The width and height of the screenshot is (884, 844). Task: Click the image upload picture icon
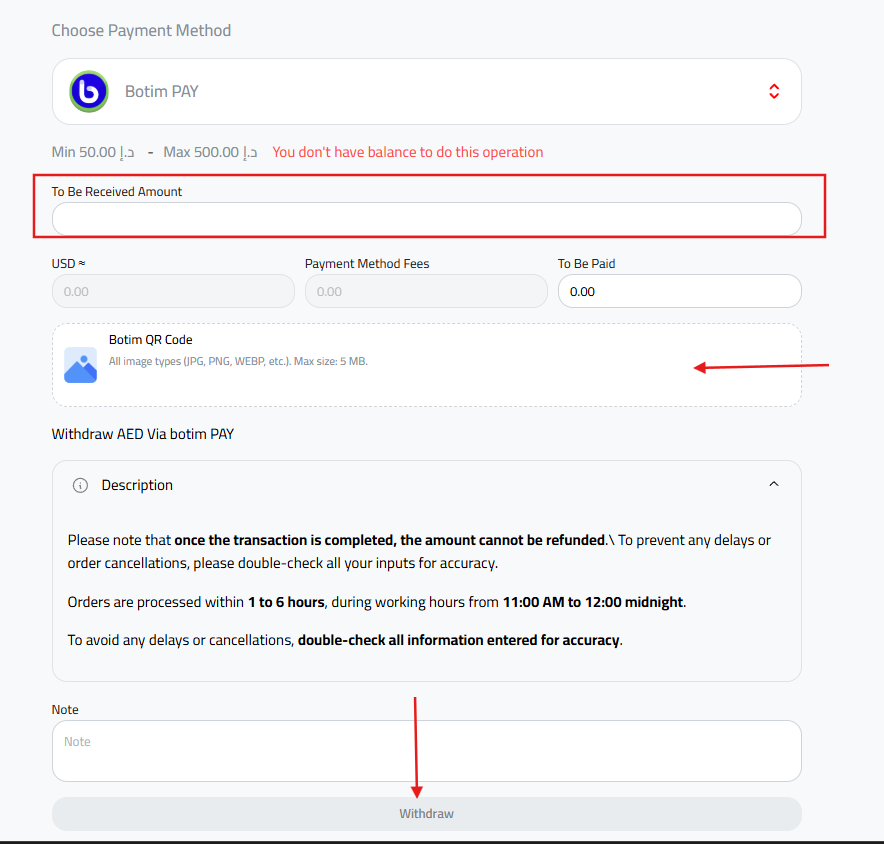(80, 365)
